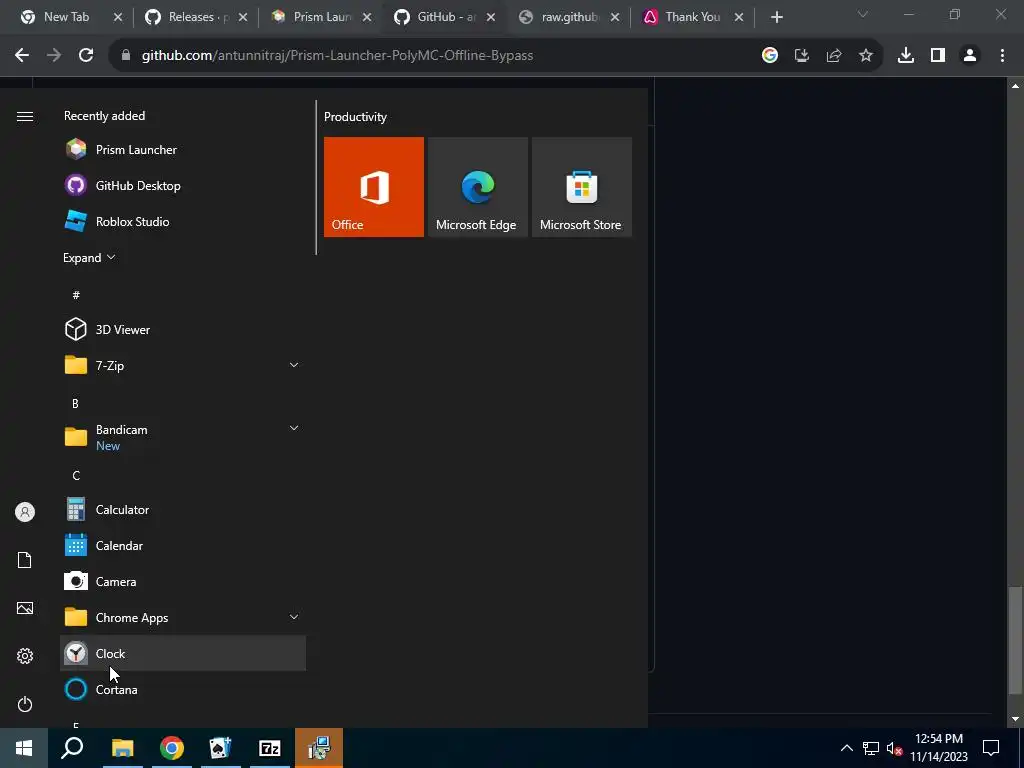Click the Productivity group heading
The image size is (1024, 768).
[x=355, y=117]
